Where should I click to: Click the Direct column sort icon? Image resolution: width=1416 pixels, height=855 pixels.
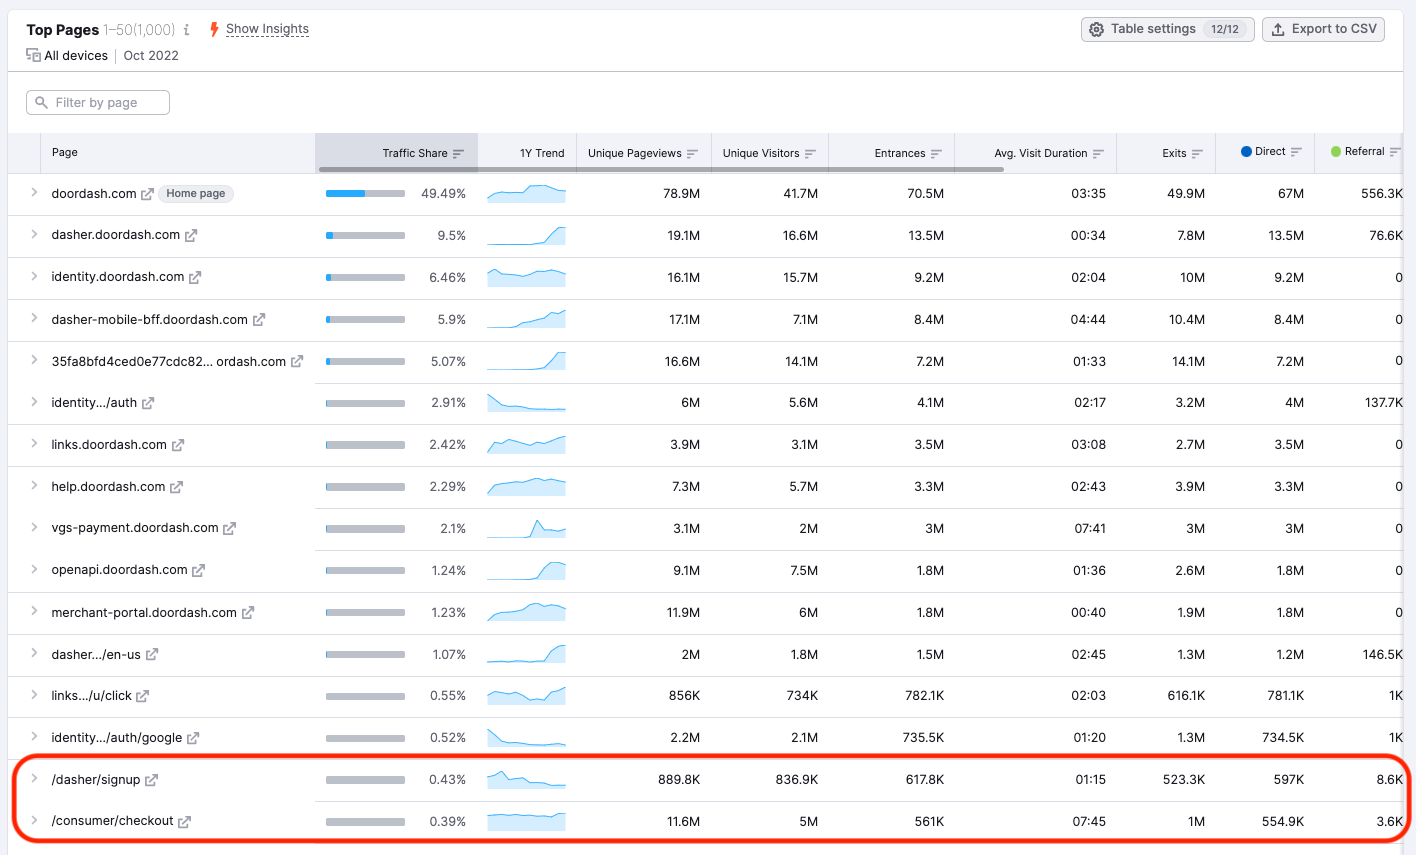tap(1296, 152)
